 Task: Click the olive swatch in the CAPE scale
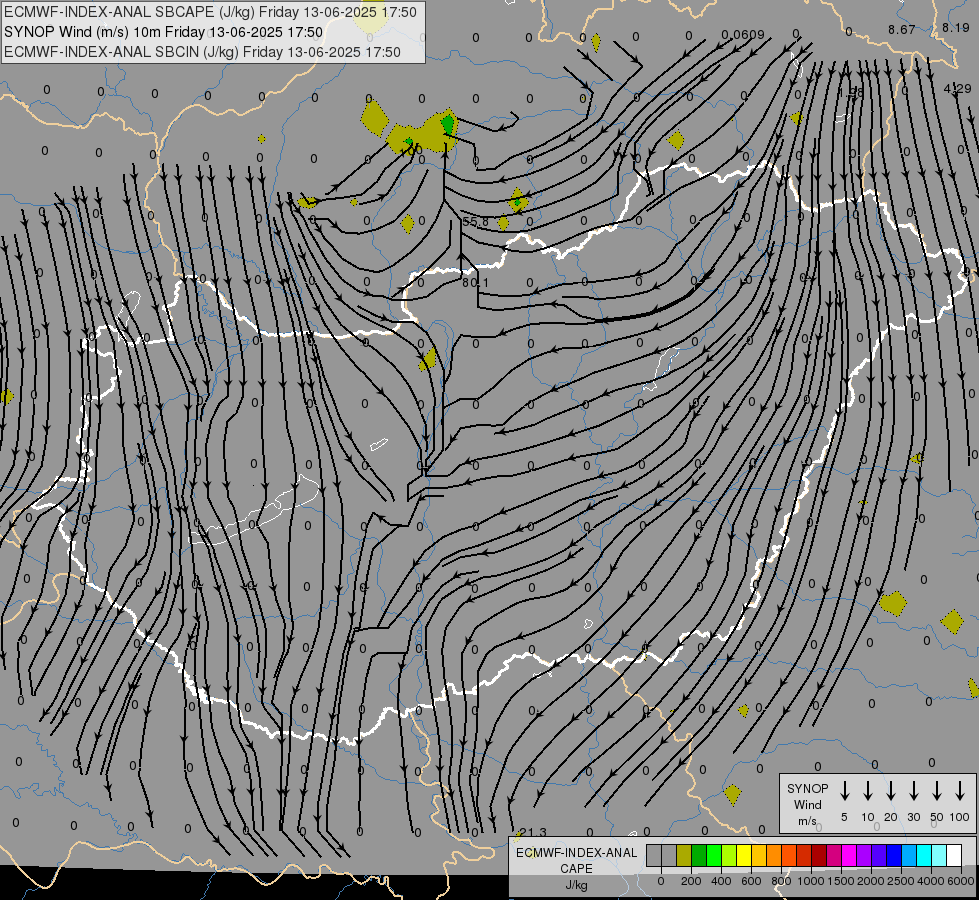click(x=684, y=856)
